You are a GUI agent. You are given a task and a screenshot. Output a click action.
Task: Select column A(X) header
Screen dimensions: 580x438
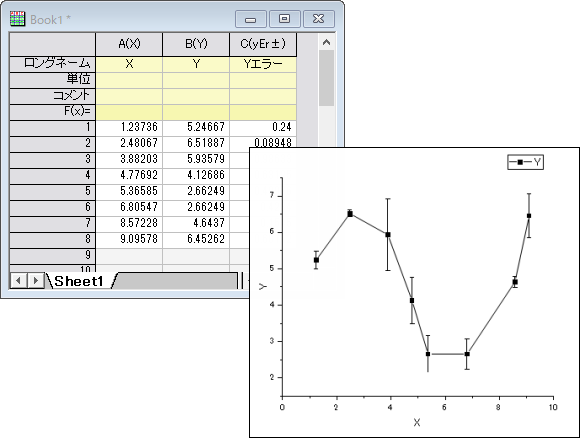pyautogui.click(x=129, y=44)
